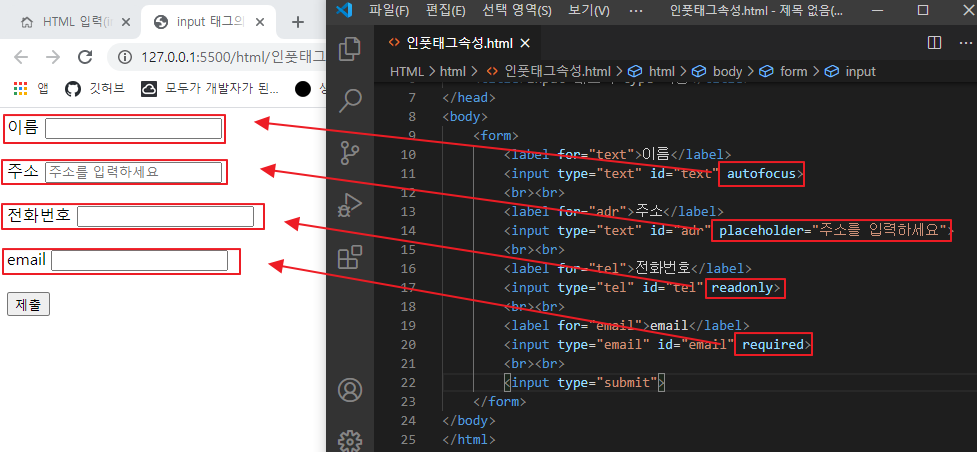Click the 이름 text input field
This screenshot has height=452, width=977.
(133, 128)
